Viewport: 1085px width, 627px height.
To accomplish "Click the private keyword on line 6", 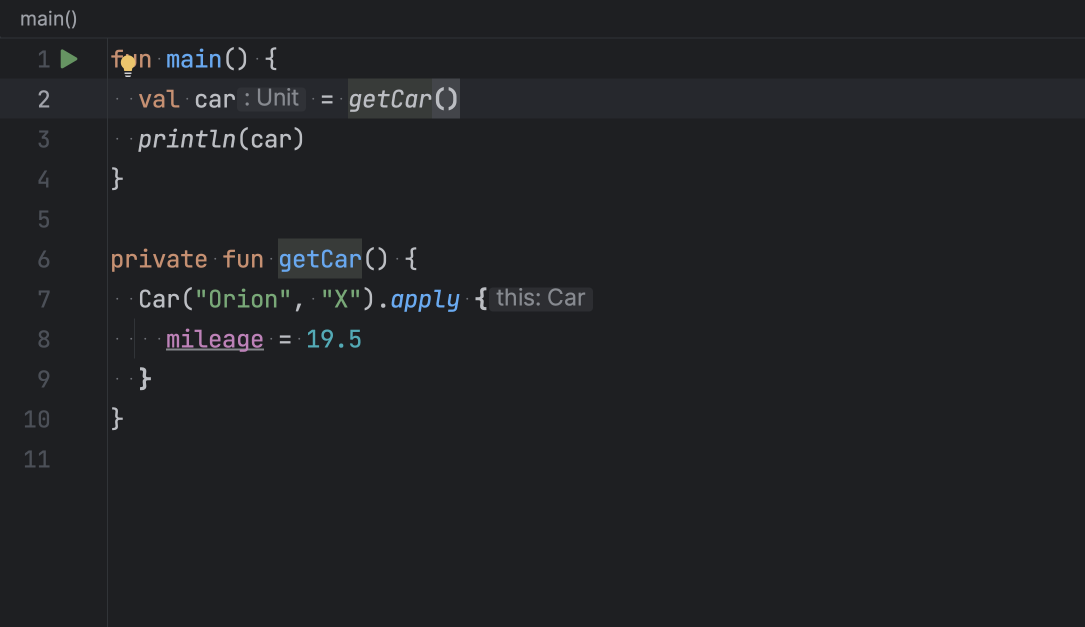I will (159, 259).
